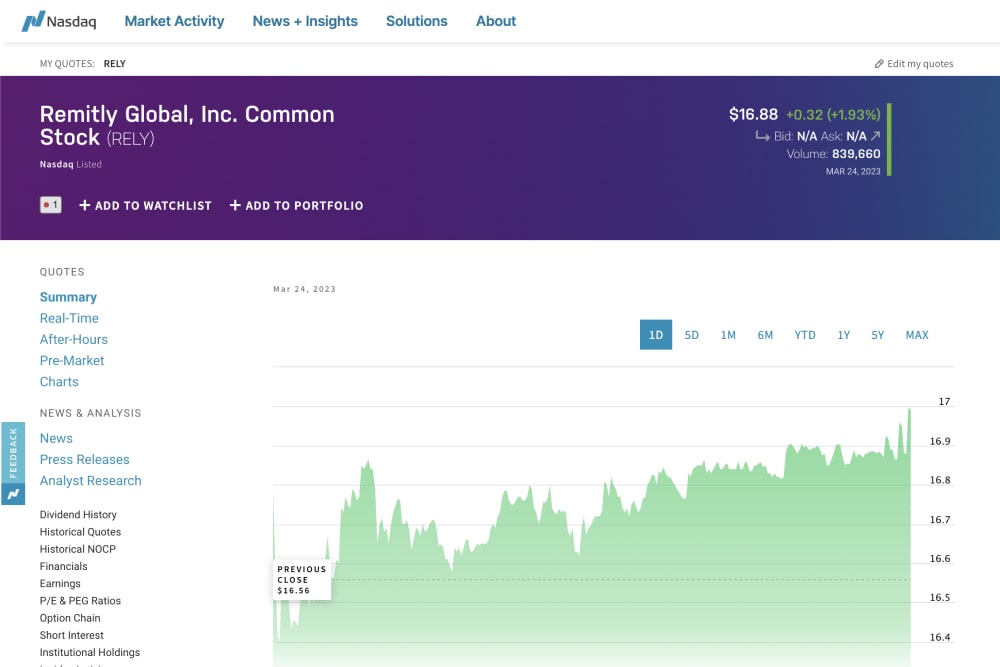
Task: Open Earnings page
Action: tap(60, 583)
